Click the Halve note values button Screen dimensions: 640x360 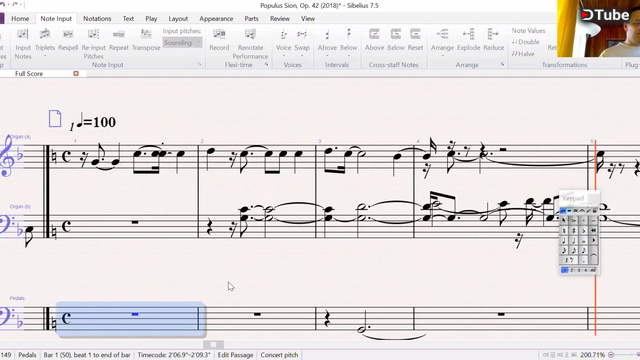pos(523,54)
